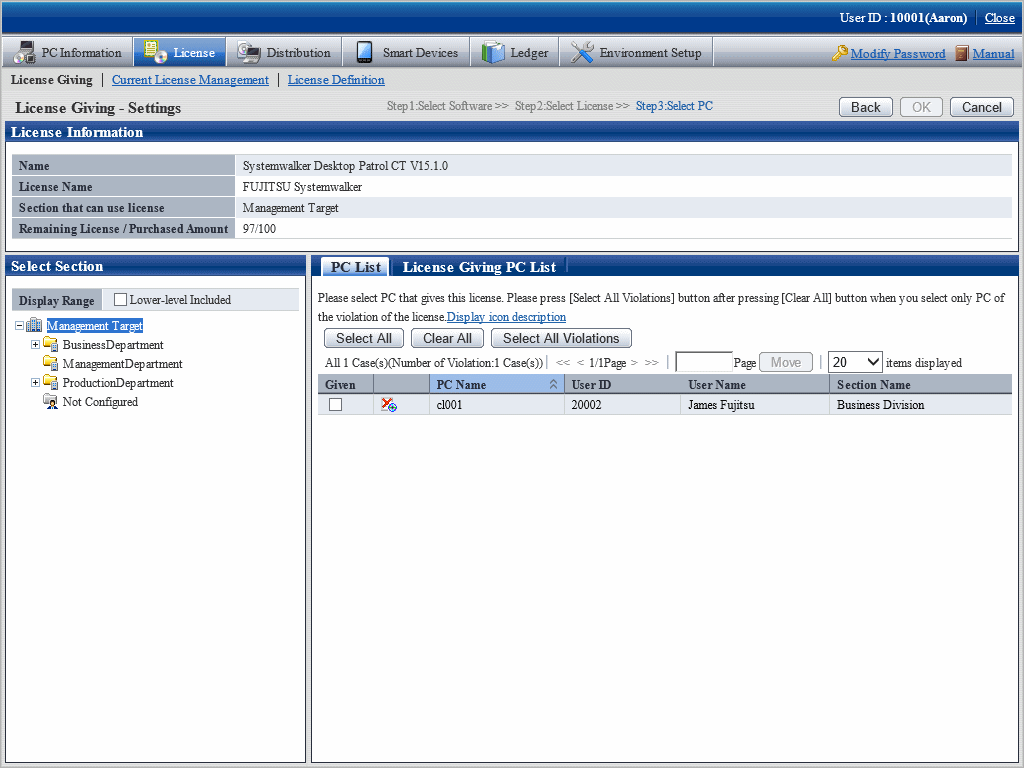This screenshot has height=768, width=1024.
Task: Check the Given box for cl001
Action: pos(336,405)
